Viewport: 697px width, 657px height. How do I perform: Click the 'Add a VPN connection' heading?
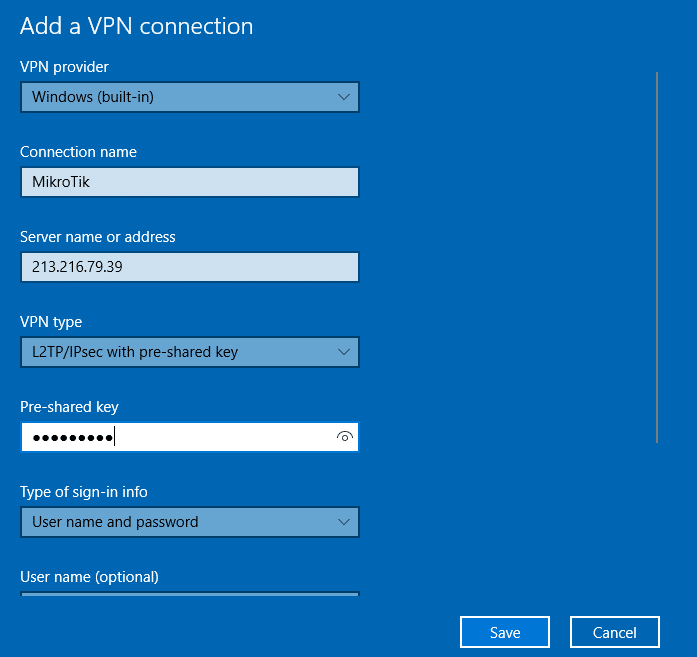tap(137, 26)
